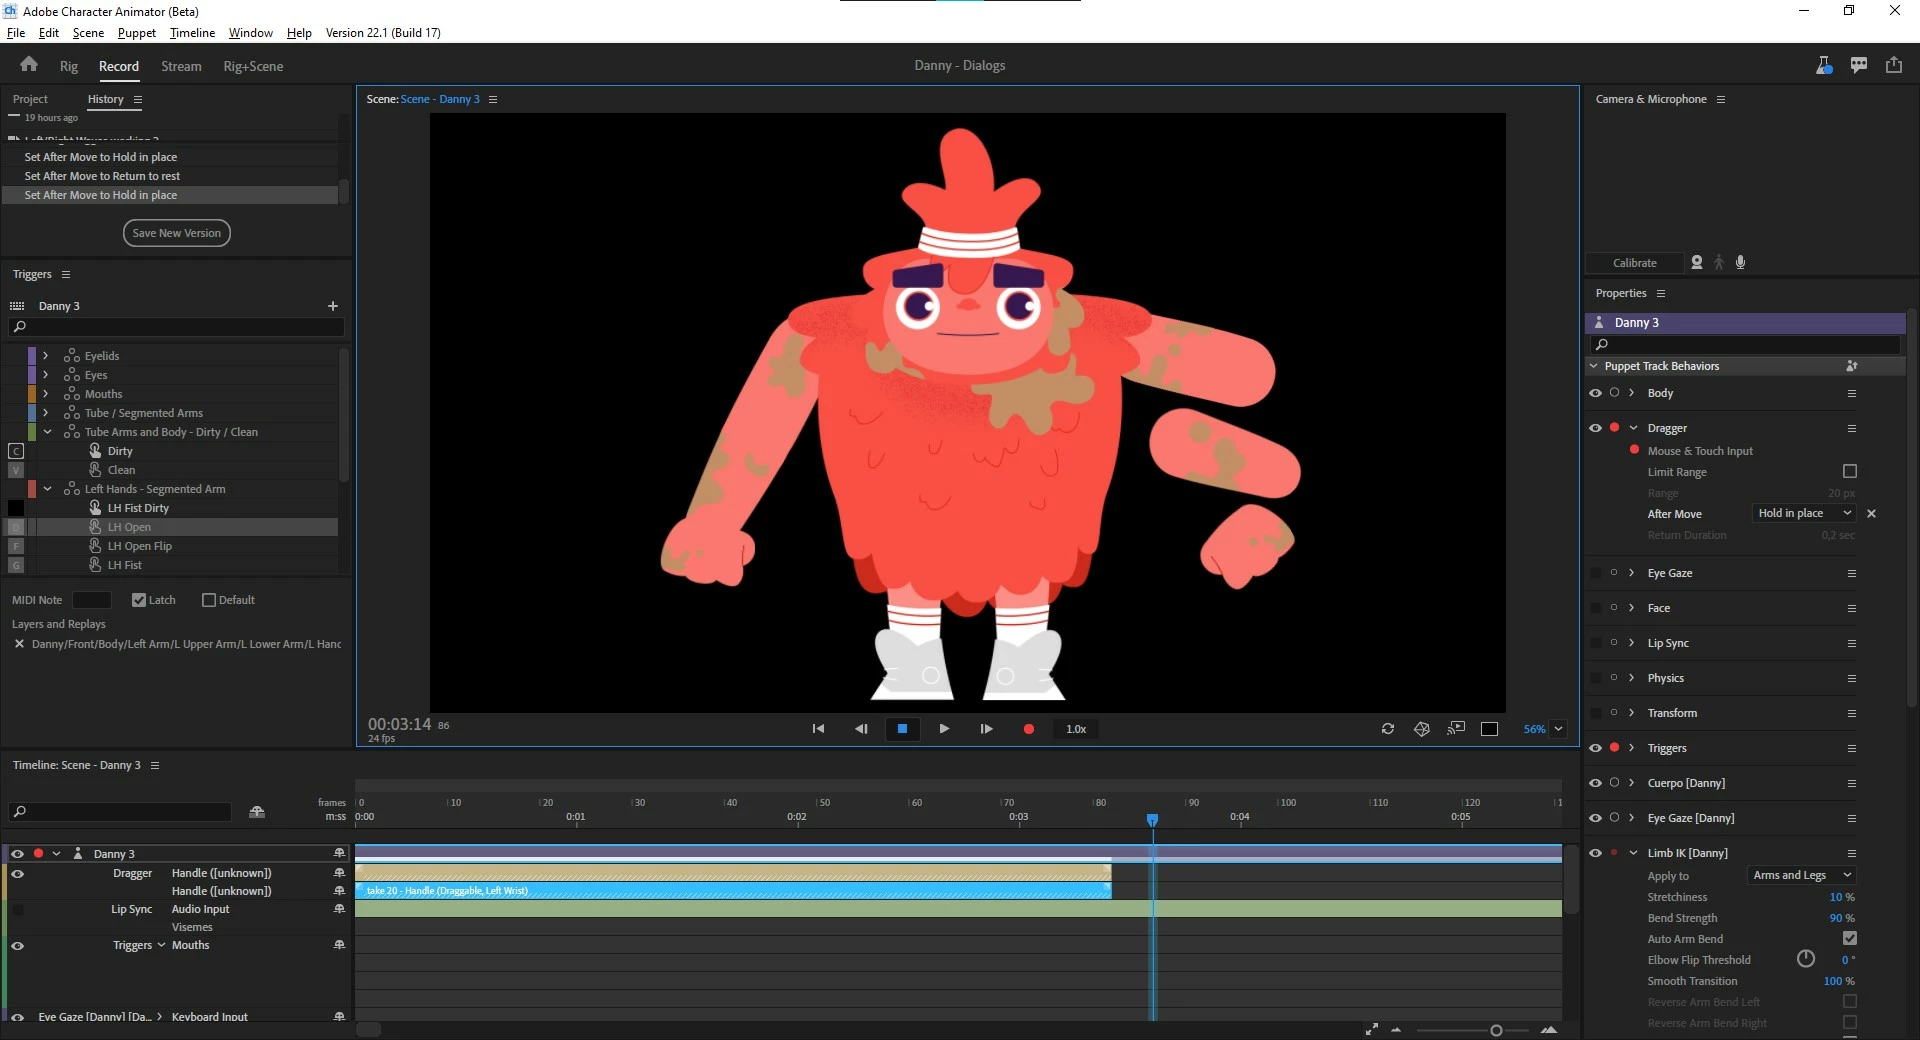Click Save New Version button
Image resolution: width=1920 pixels, height=1040 pixels.
(x=177, y=233)
